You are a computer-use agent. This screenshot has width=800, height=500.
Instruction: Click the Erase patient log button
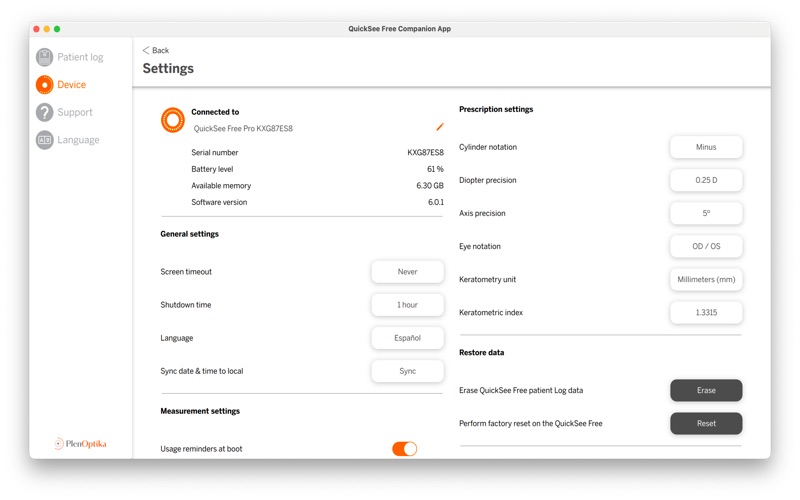(x=706, y=390)
